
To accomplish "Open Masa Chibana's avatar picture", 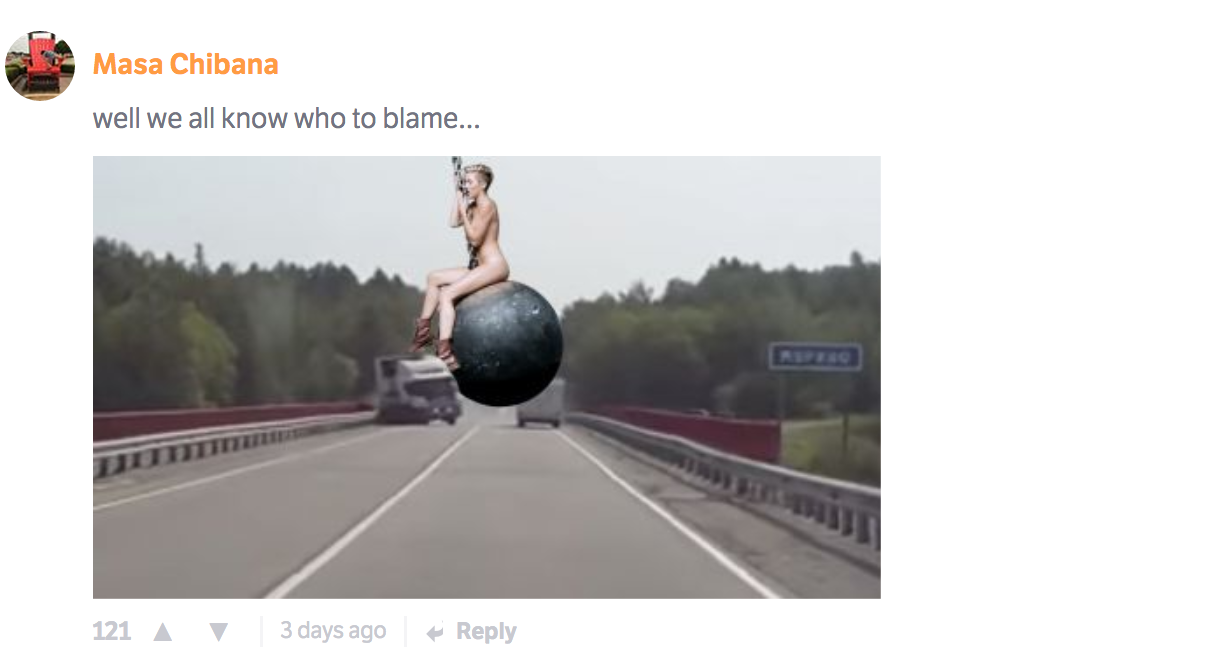I will (40, 65).
